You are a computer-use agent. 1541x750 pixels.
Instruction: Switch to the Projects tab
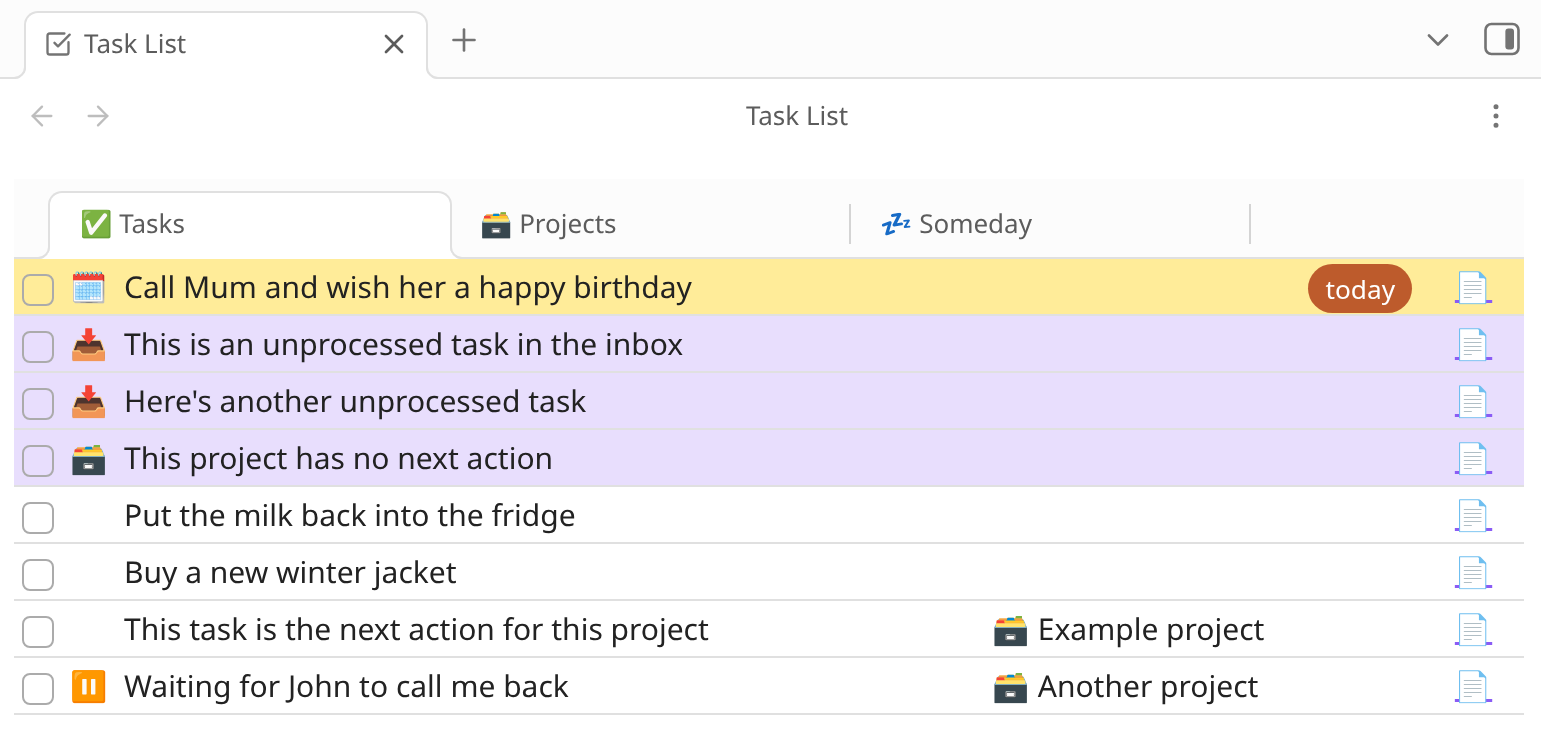pyautogui.click(x=549, y=224)
